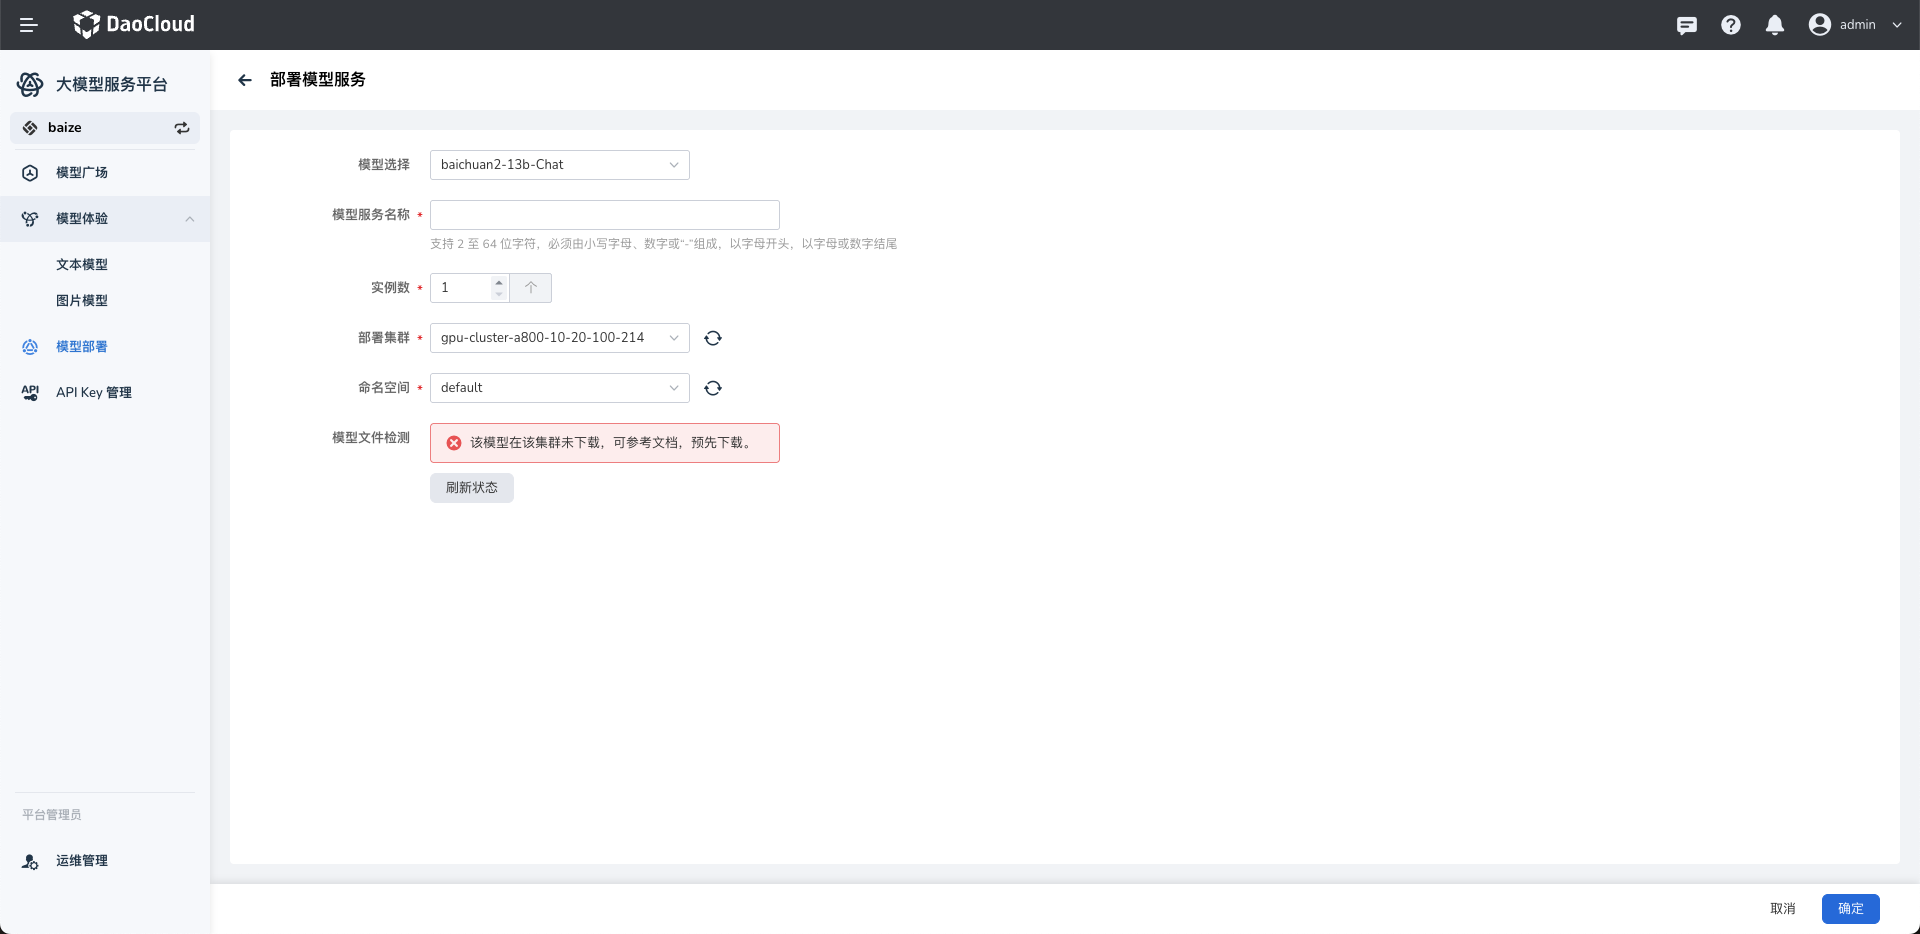This screenshot has height=934, width=1920.
Task: Refresh the 命名空间 namespace list
Action: tap(713, 388)
